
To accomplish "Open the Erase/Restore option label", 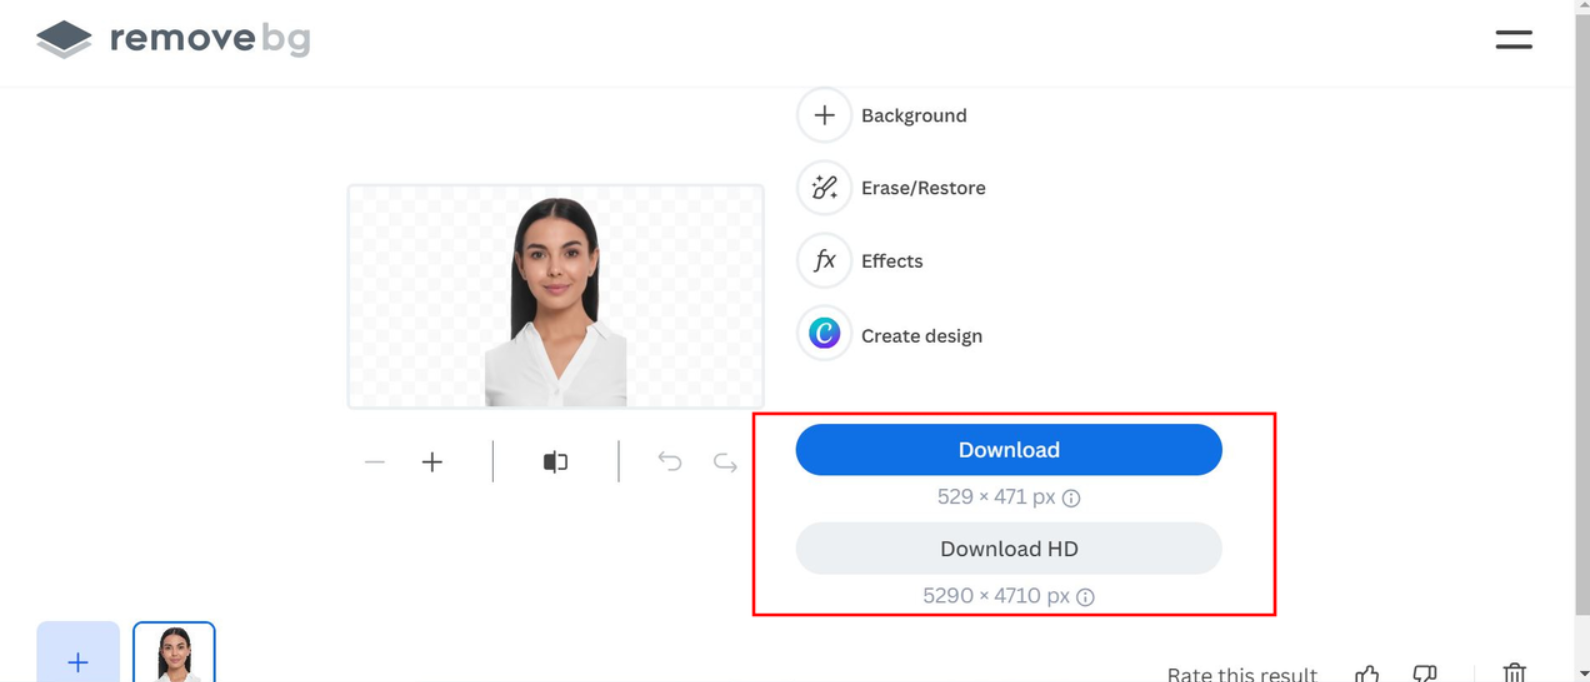I will [x=923, y=188].
